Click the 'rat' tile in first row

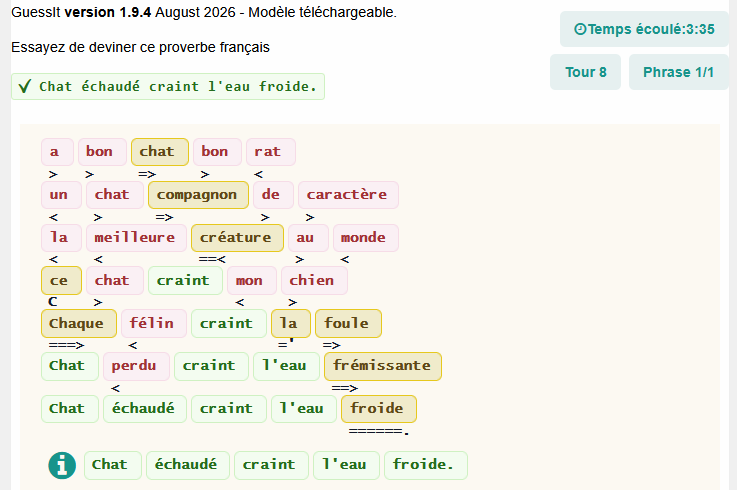click(x=271, y=152)
